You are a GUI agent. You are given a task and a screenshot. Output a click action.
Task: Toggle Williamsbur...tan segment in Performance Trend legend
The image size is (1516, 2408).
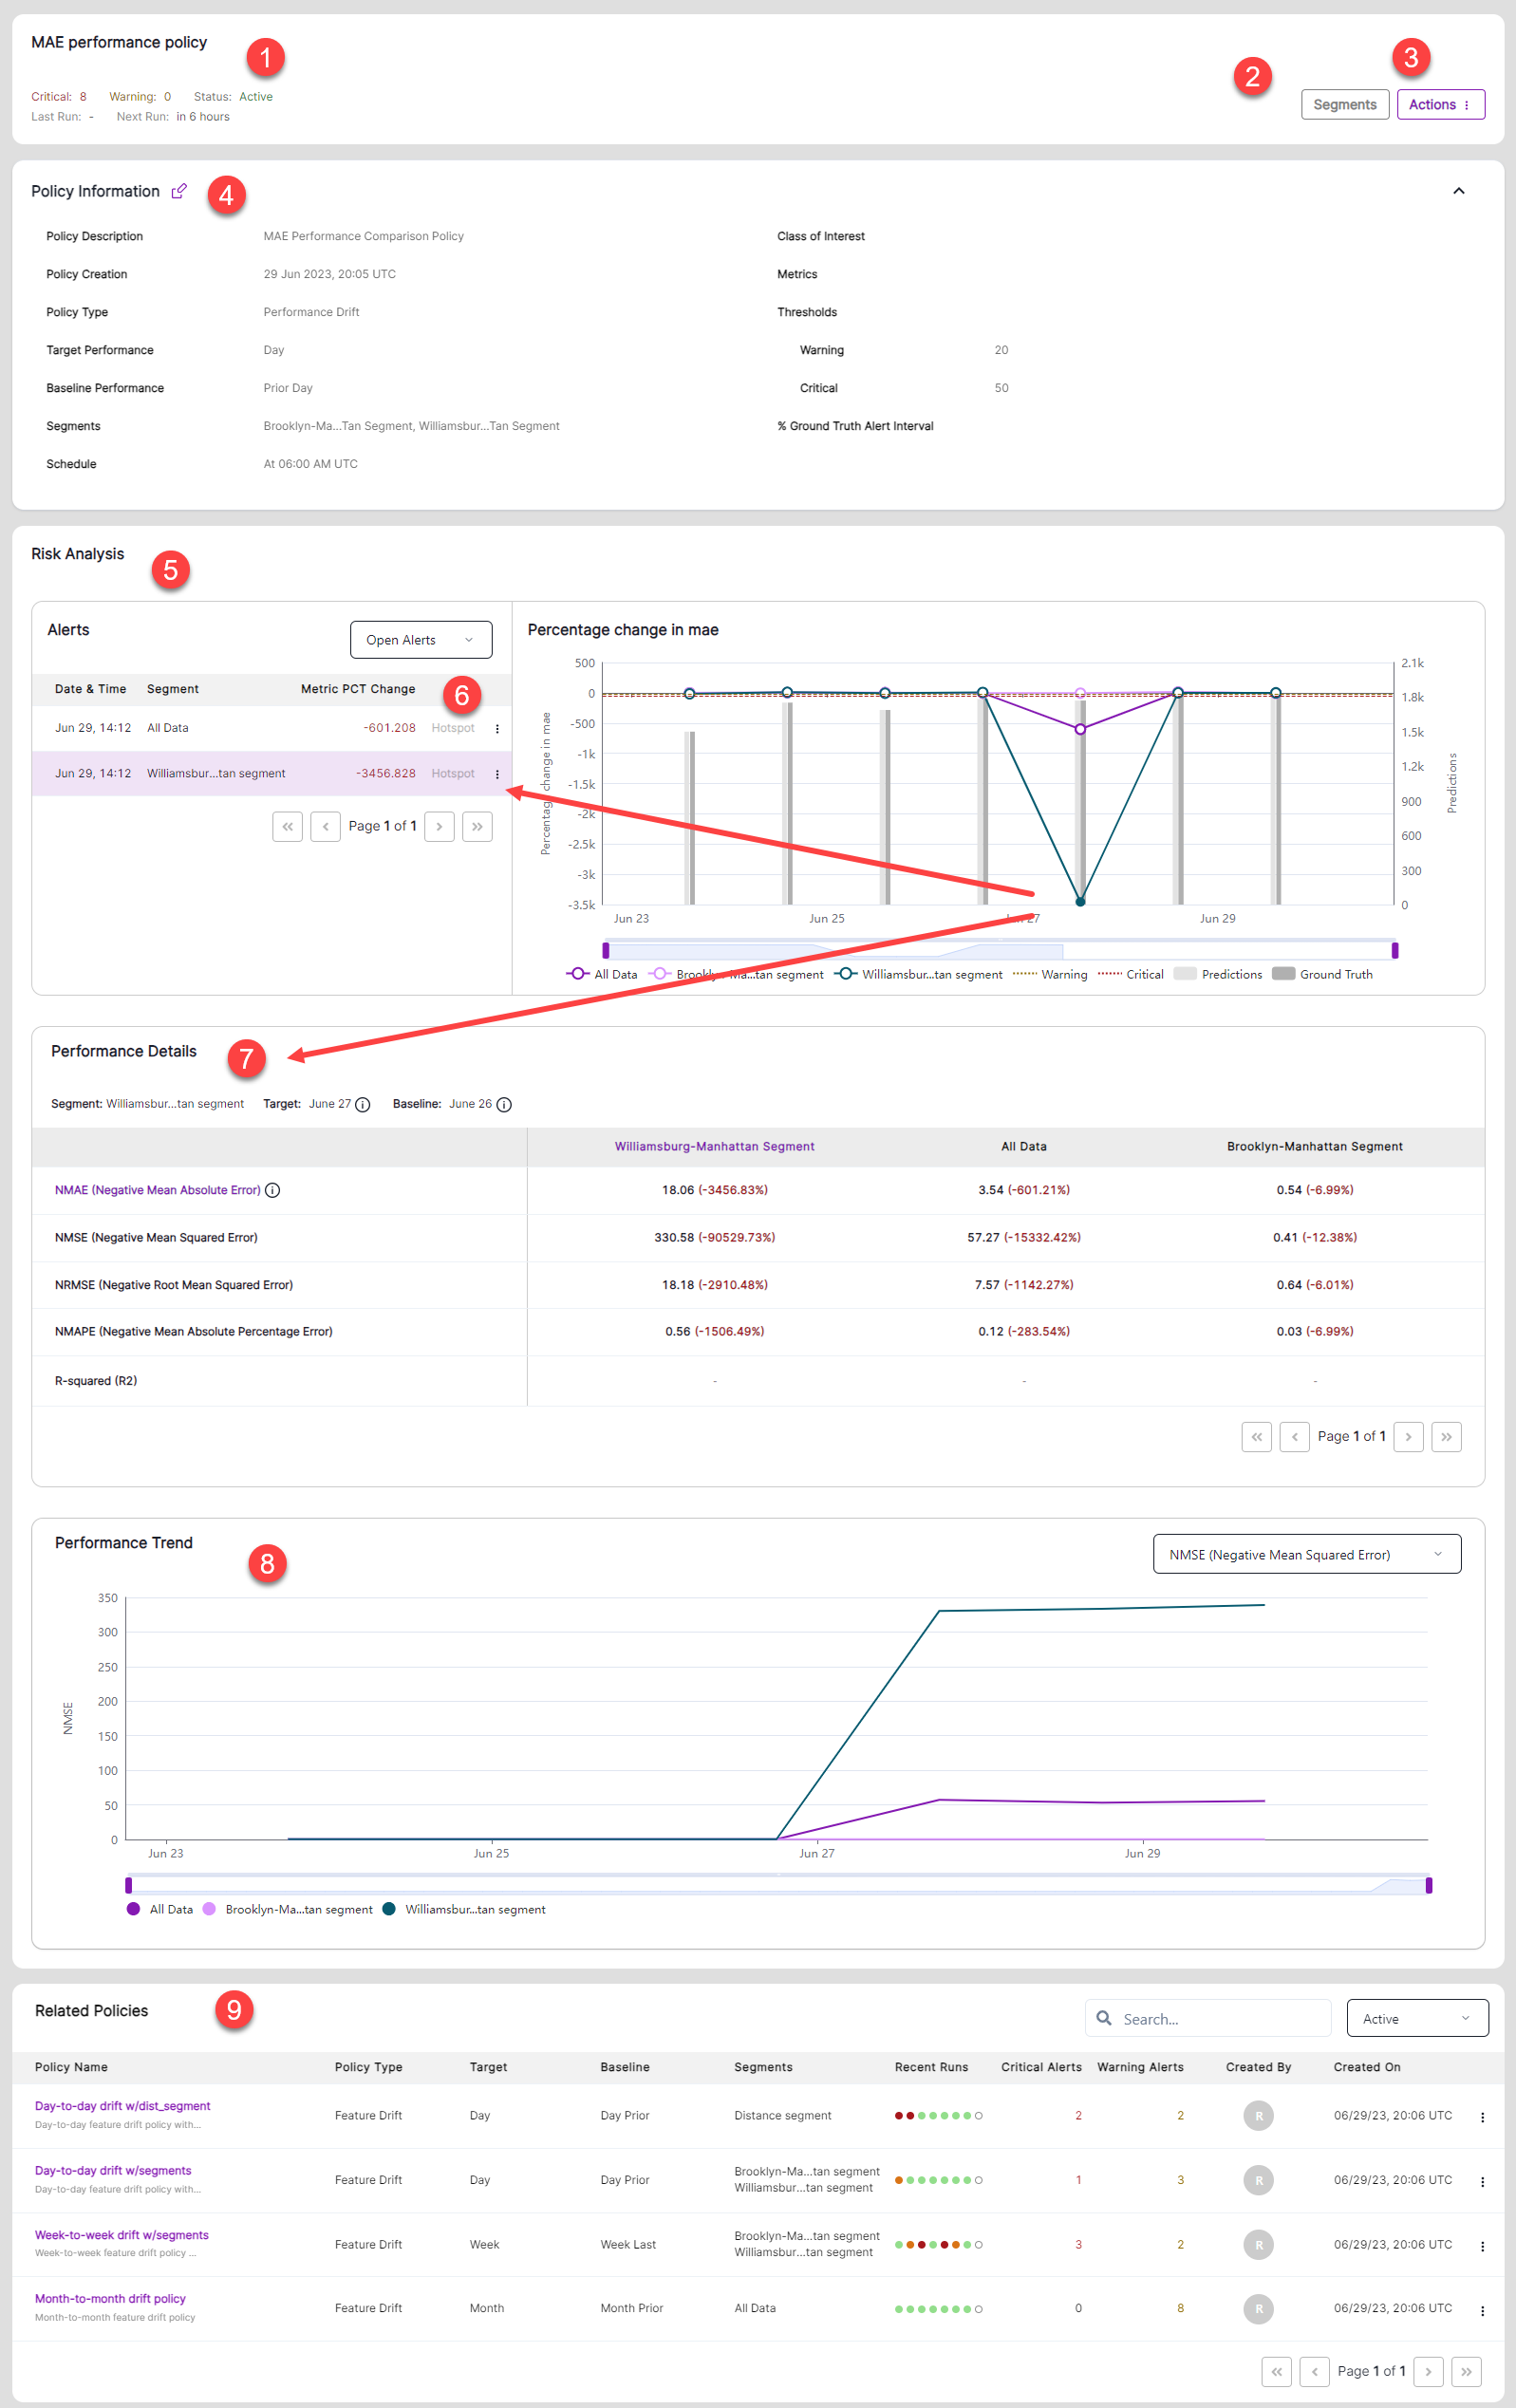click(x=464, y=1909)
